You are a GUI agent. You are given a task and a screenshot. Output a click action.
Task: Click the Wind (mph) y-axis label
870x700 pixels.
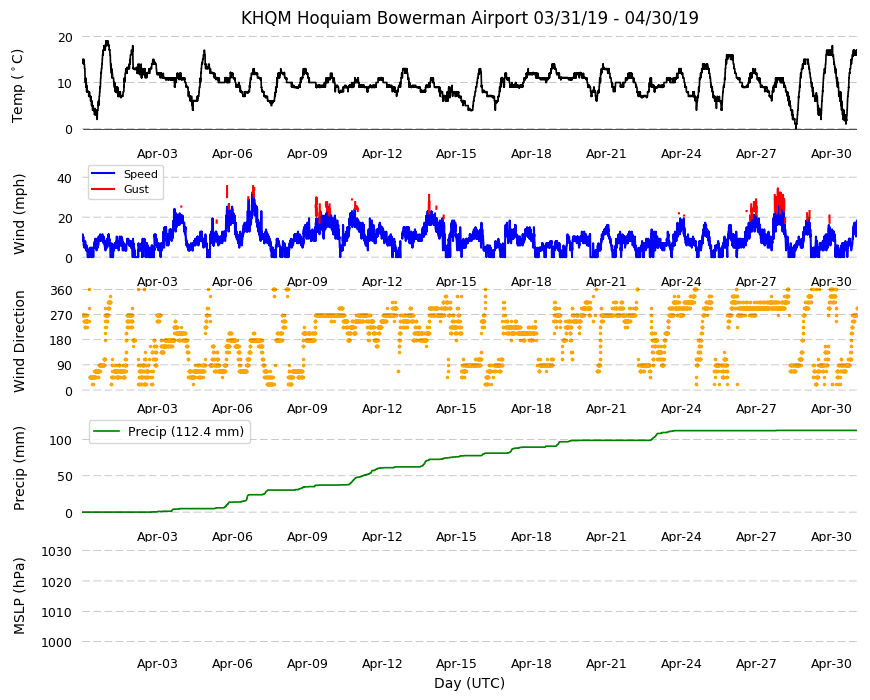tap(19, 214)
